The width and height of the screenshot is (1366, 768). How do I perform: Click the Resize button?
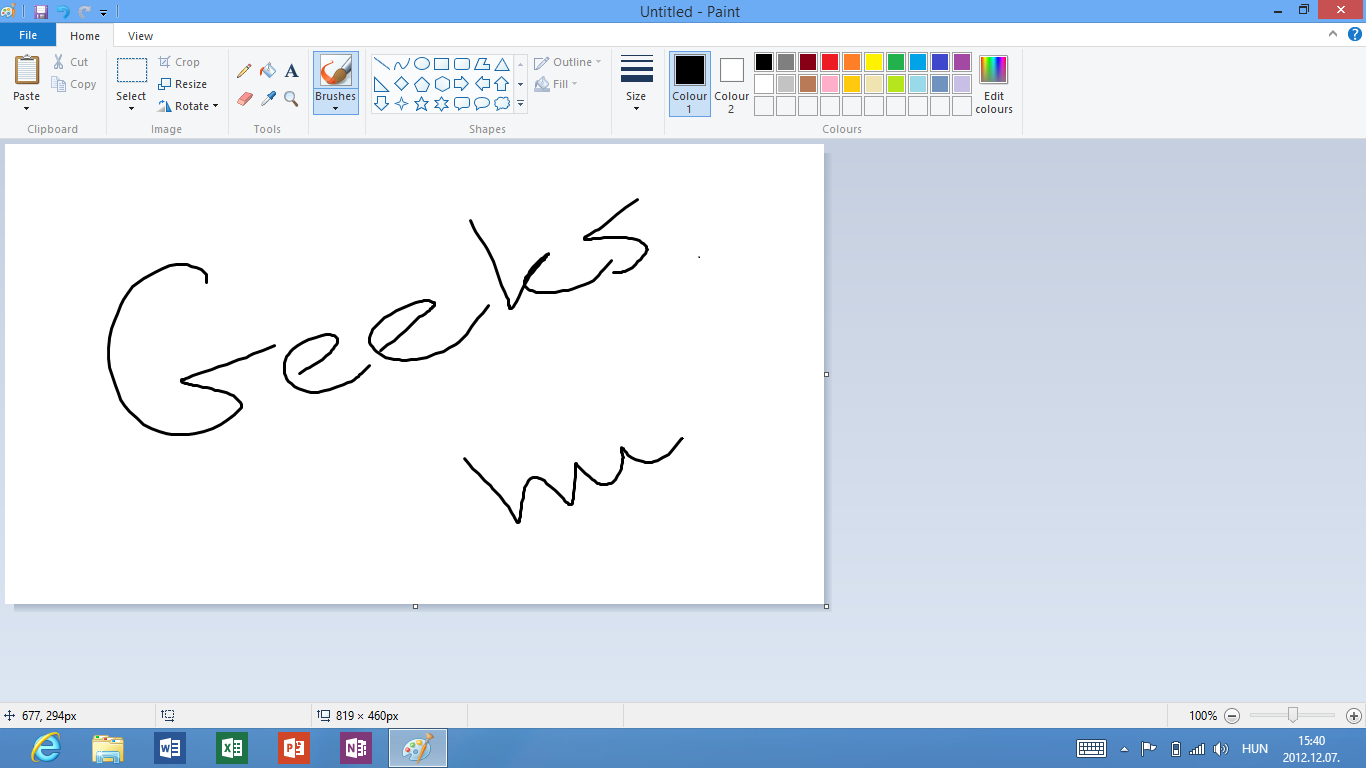183,84
